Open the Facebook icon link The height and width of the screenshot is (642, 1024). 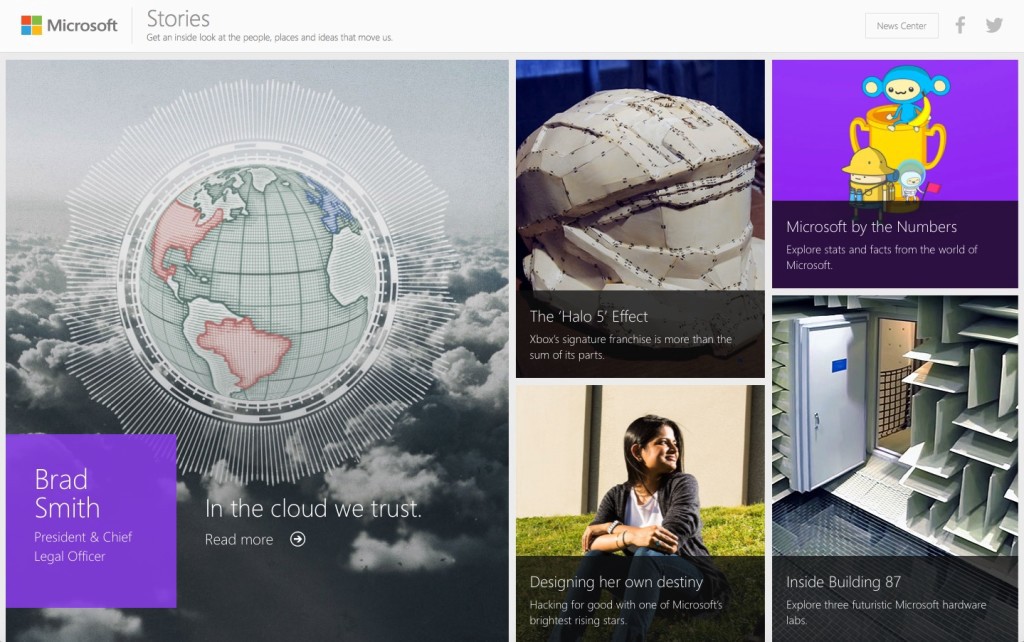coord(960,25)
